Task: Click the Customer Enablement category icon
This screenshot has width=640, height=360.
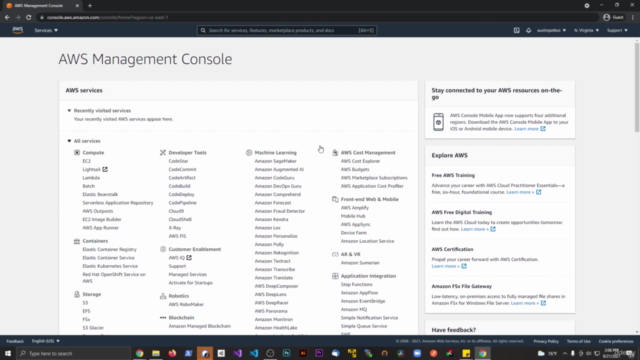Action: coord(163,249)
